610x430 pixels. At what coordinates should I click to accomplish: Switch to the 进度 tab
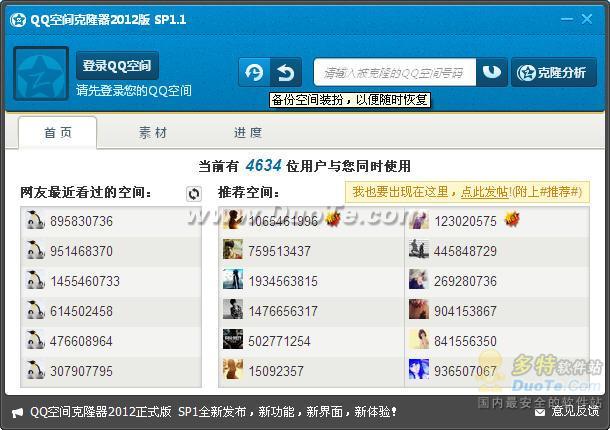click(248, 132)
